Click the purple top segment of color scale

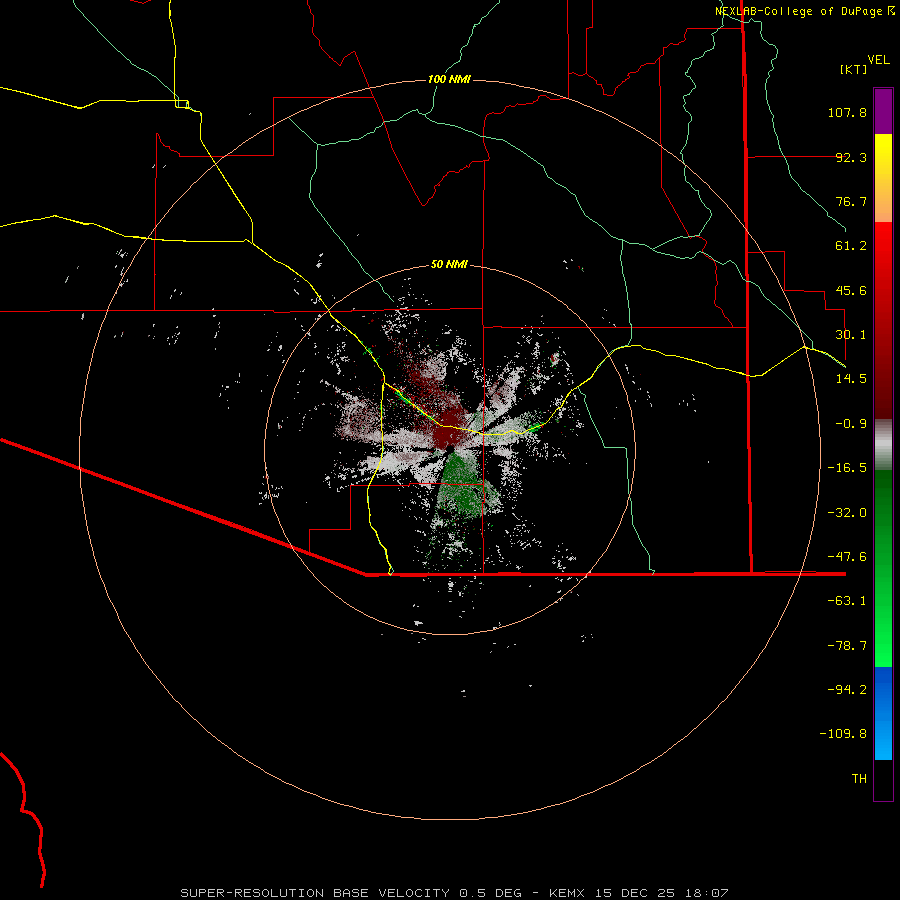click(883, 111)
